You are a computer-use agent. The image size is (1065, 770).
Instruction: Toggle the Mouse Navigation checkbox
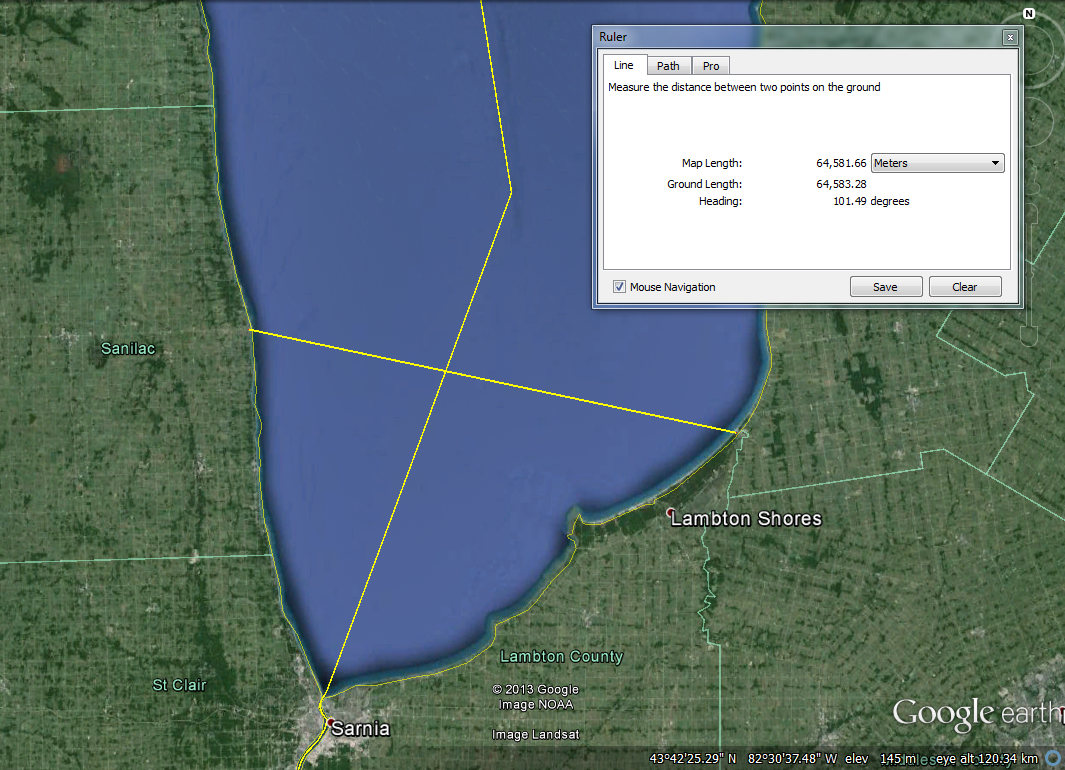[x=620, y=287]
